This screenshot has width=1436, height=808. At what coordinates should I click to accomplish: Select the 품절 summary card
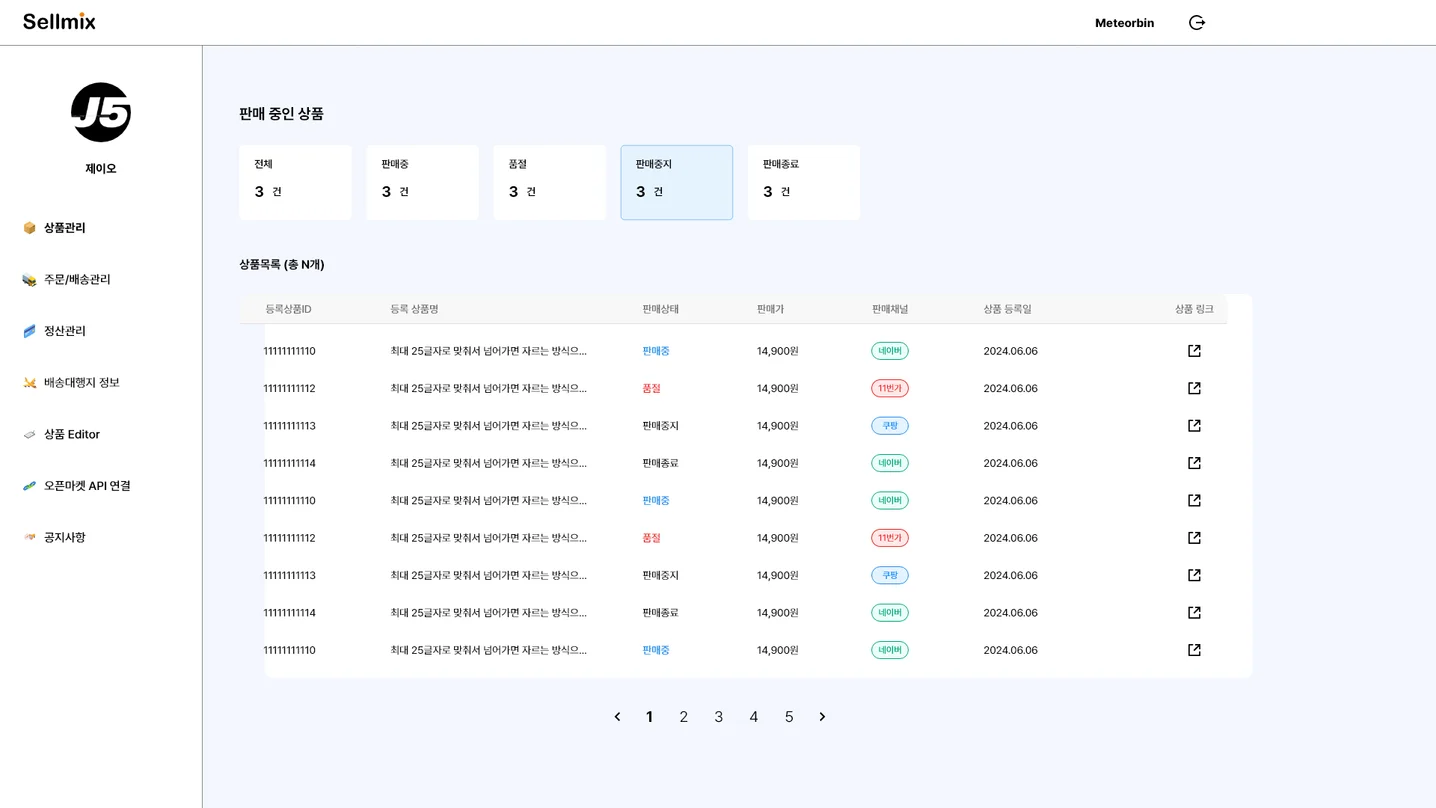click(549, 182)
